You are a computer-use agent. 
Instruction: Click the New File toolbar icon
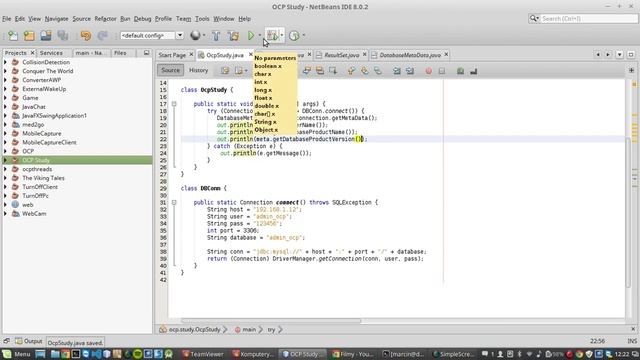(13, 36)
